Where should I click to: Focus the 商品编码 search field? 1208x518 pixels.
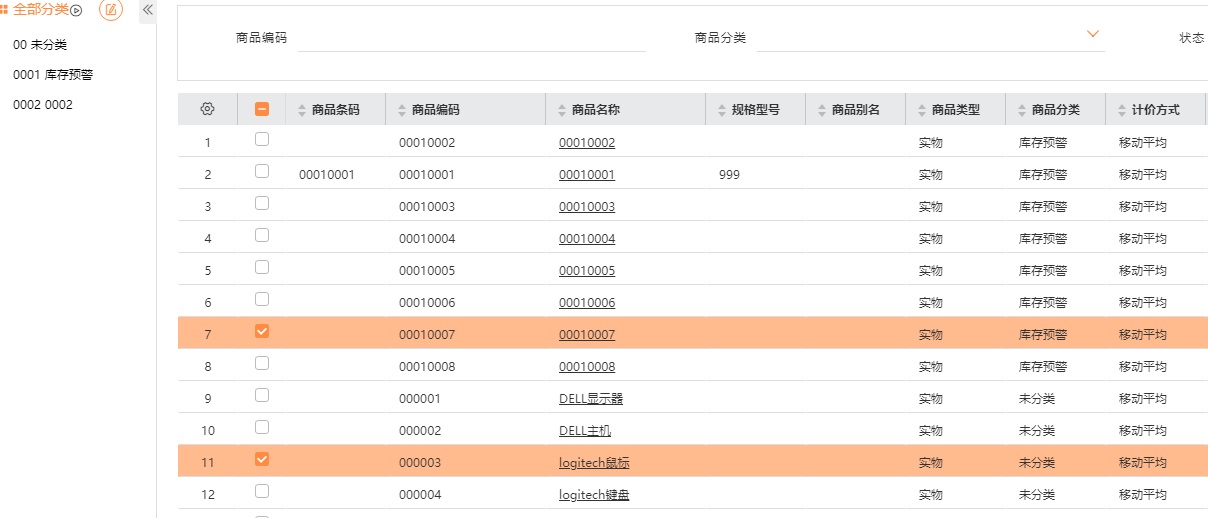point(472,37)
